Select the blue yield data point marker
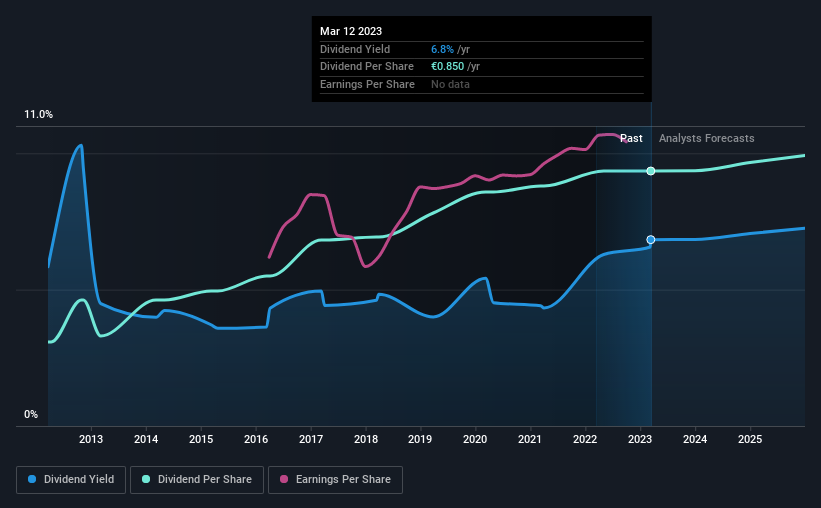 click(651, 240)
